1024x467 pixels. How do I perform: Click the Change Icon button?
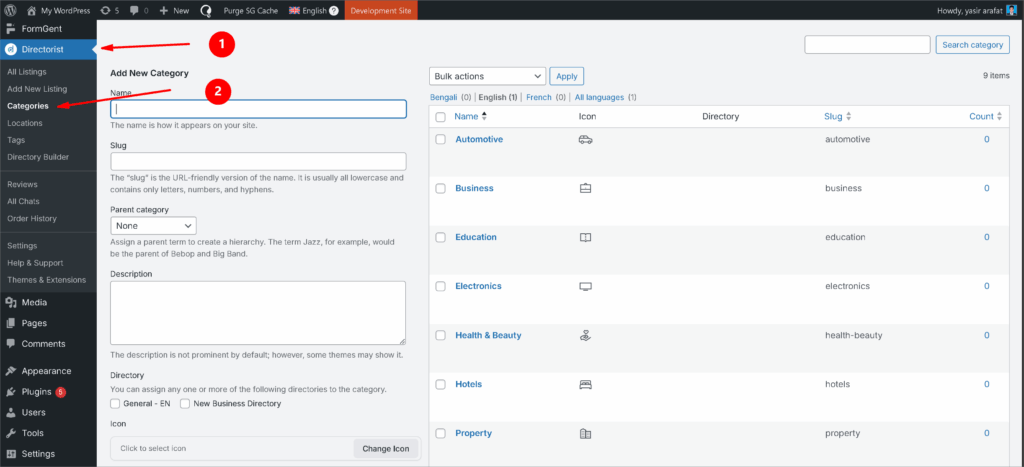click(386, 448)
